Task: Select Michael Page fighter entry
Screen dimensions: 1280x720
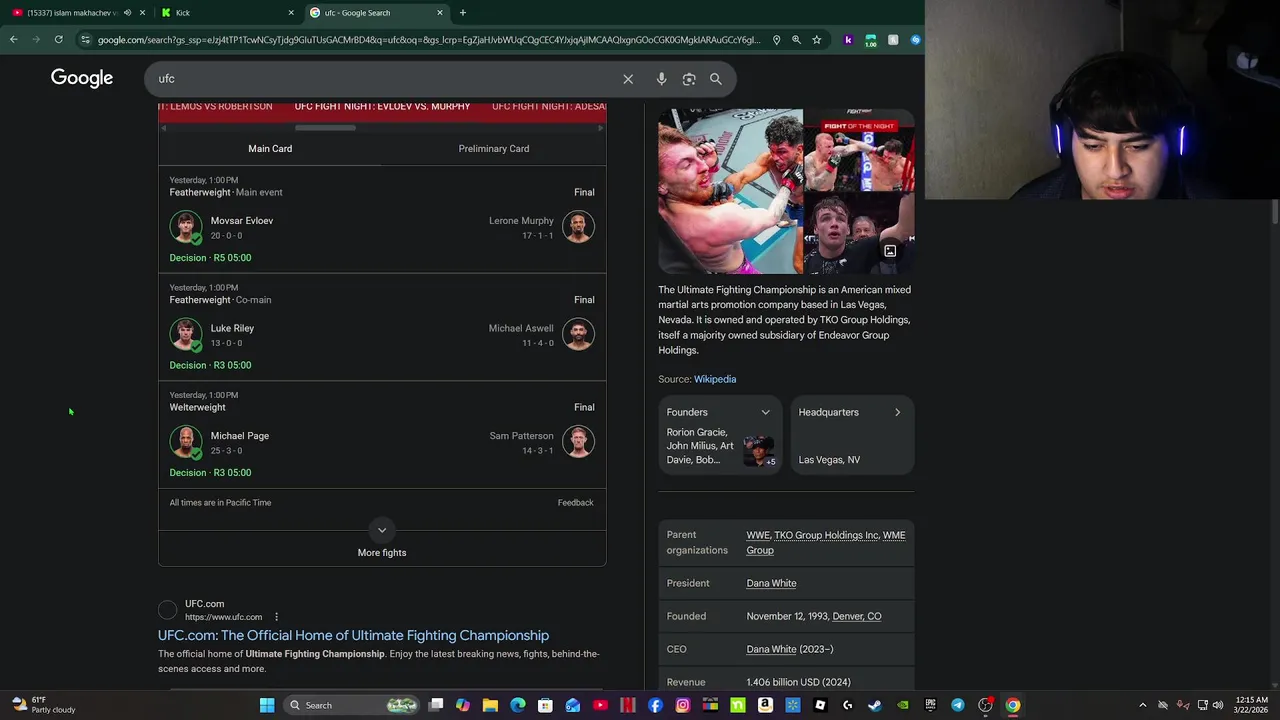Action: pos(219,442)
